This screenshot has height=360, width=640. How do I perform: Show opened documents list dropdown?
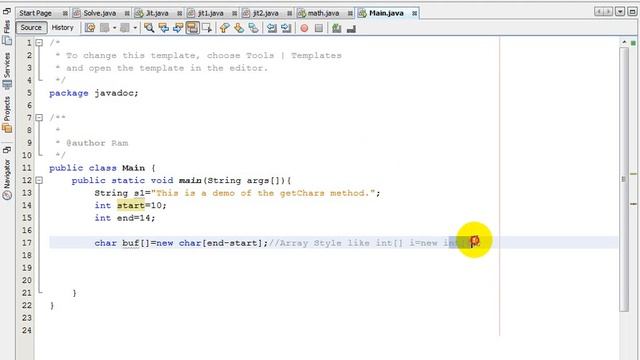pos(620,11)
